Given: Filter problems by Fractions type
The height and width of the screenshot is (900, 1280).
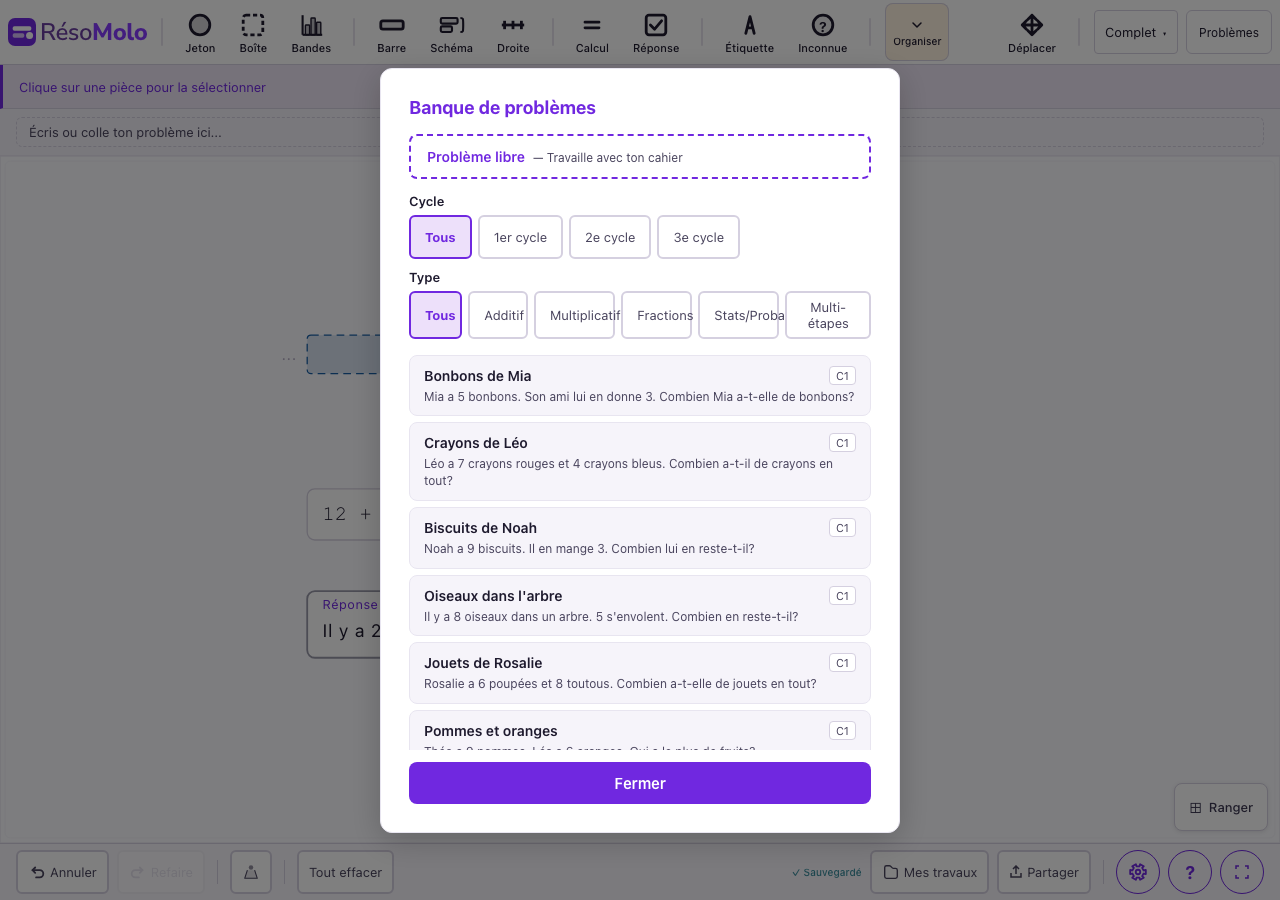Looking at the screenshot, I should [664, 315].
